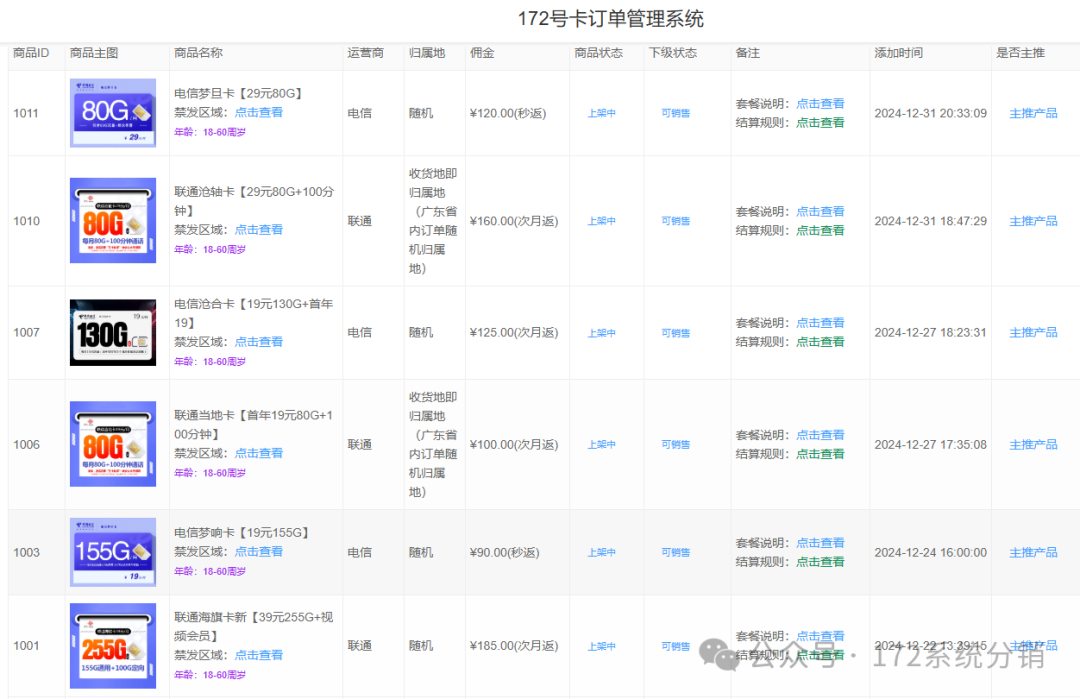Viewport: 1080px width, 699px height.
Task: Click the 80G image for product 1010
Action: 112,221
